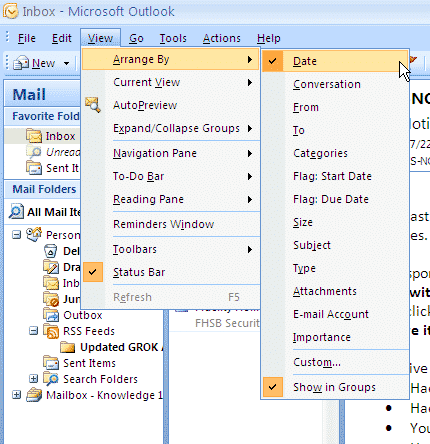Arrange messages by Conversation
Screen dimensions: 430x444
(x=335, y=84)
